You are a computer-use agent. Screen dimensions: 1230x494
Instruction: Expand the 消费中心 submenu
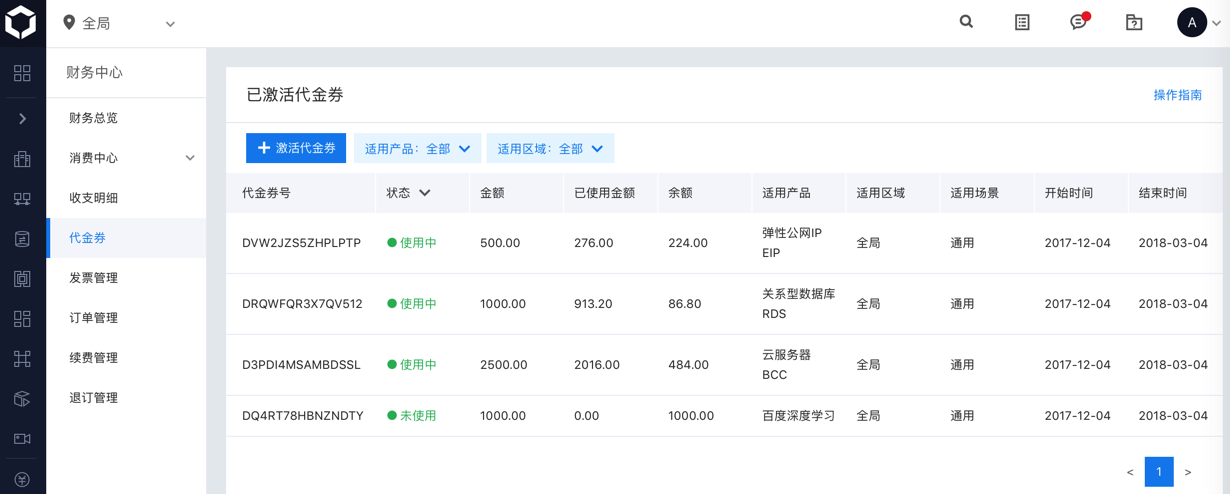(x=190, y=158)
